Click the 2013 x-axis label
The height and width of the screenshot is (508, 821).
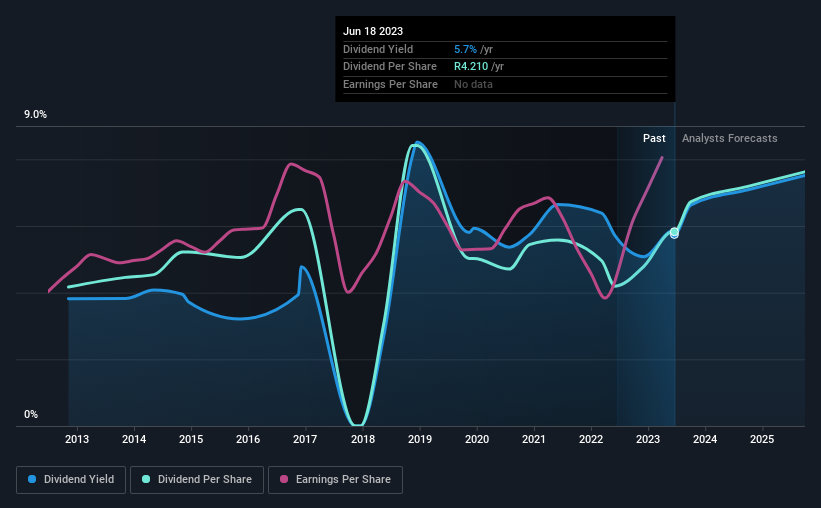click(x=77, y=439)
